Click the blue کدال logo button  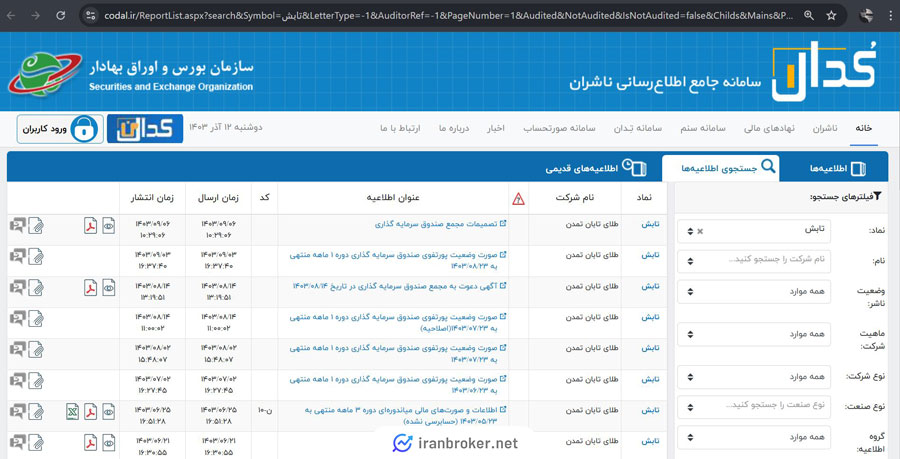point(145,129)
